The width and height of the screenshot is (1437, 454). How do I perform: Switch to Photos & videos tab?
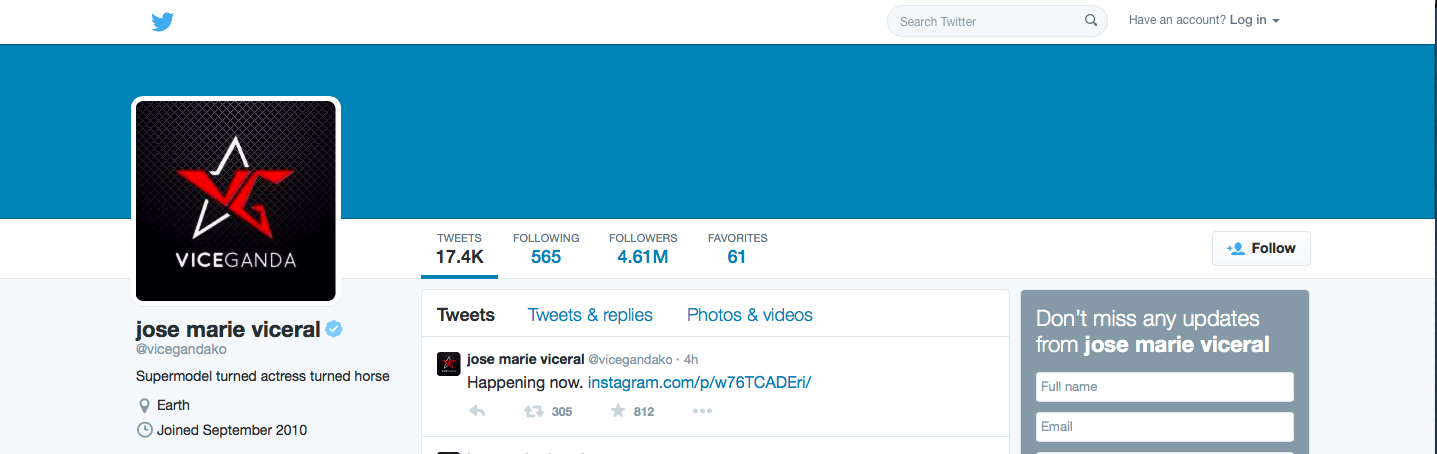coord(750,315)
